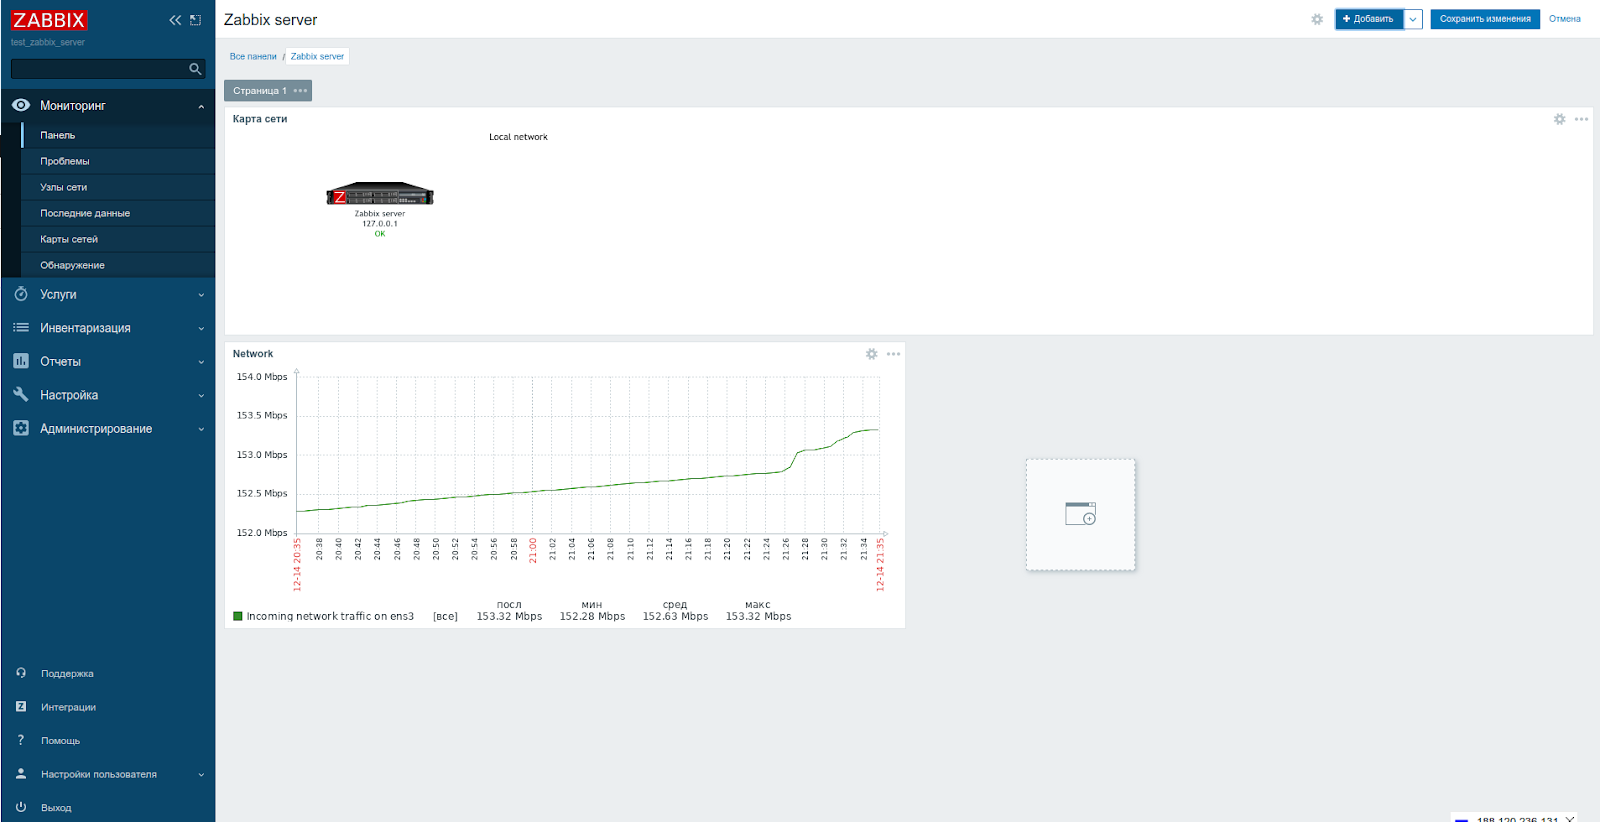This screenshot has height=822, width=1600.
Task: Expand the Настройка menu section
Action: click(108, 395)
